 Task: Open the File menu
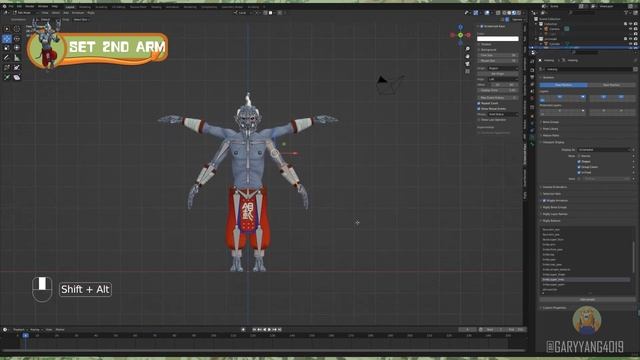pos(11,7)
